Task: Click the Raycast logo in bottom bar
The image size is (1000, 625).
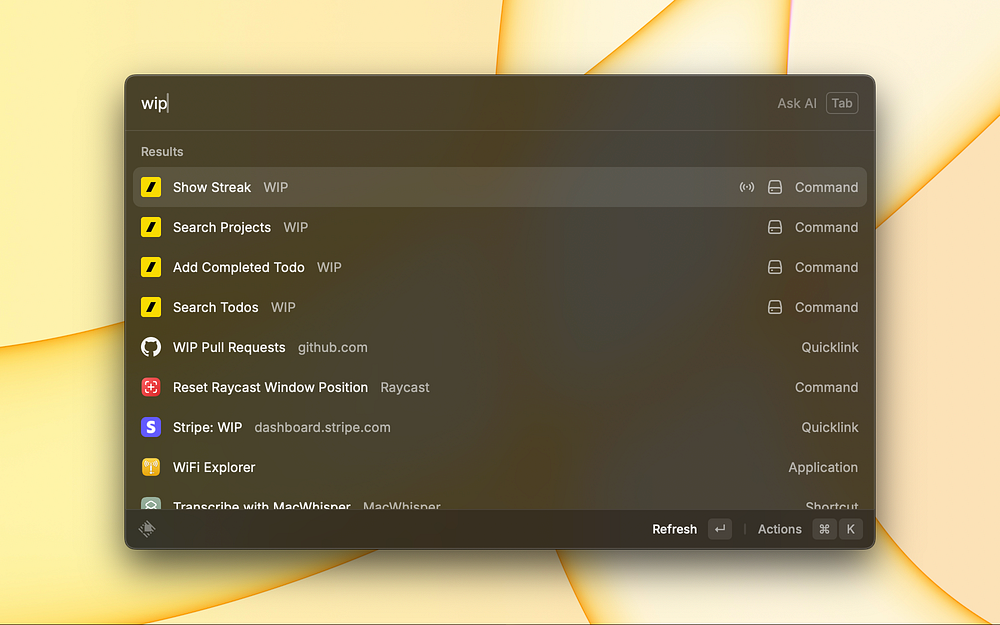Action: coord(147,529)
